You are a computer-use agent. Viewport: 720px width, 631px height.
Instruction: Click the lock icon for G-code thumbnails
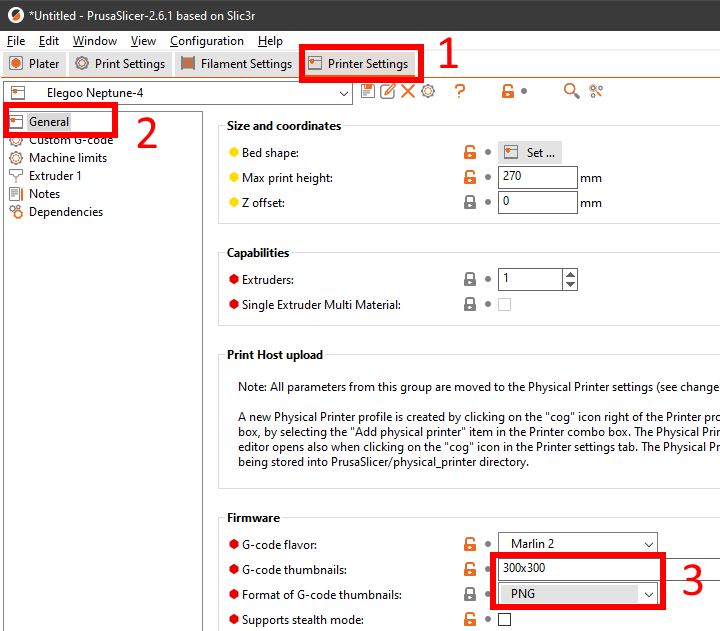pos(470,569)
